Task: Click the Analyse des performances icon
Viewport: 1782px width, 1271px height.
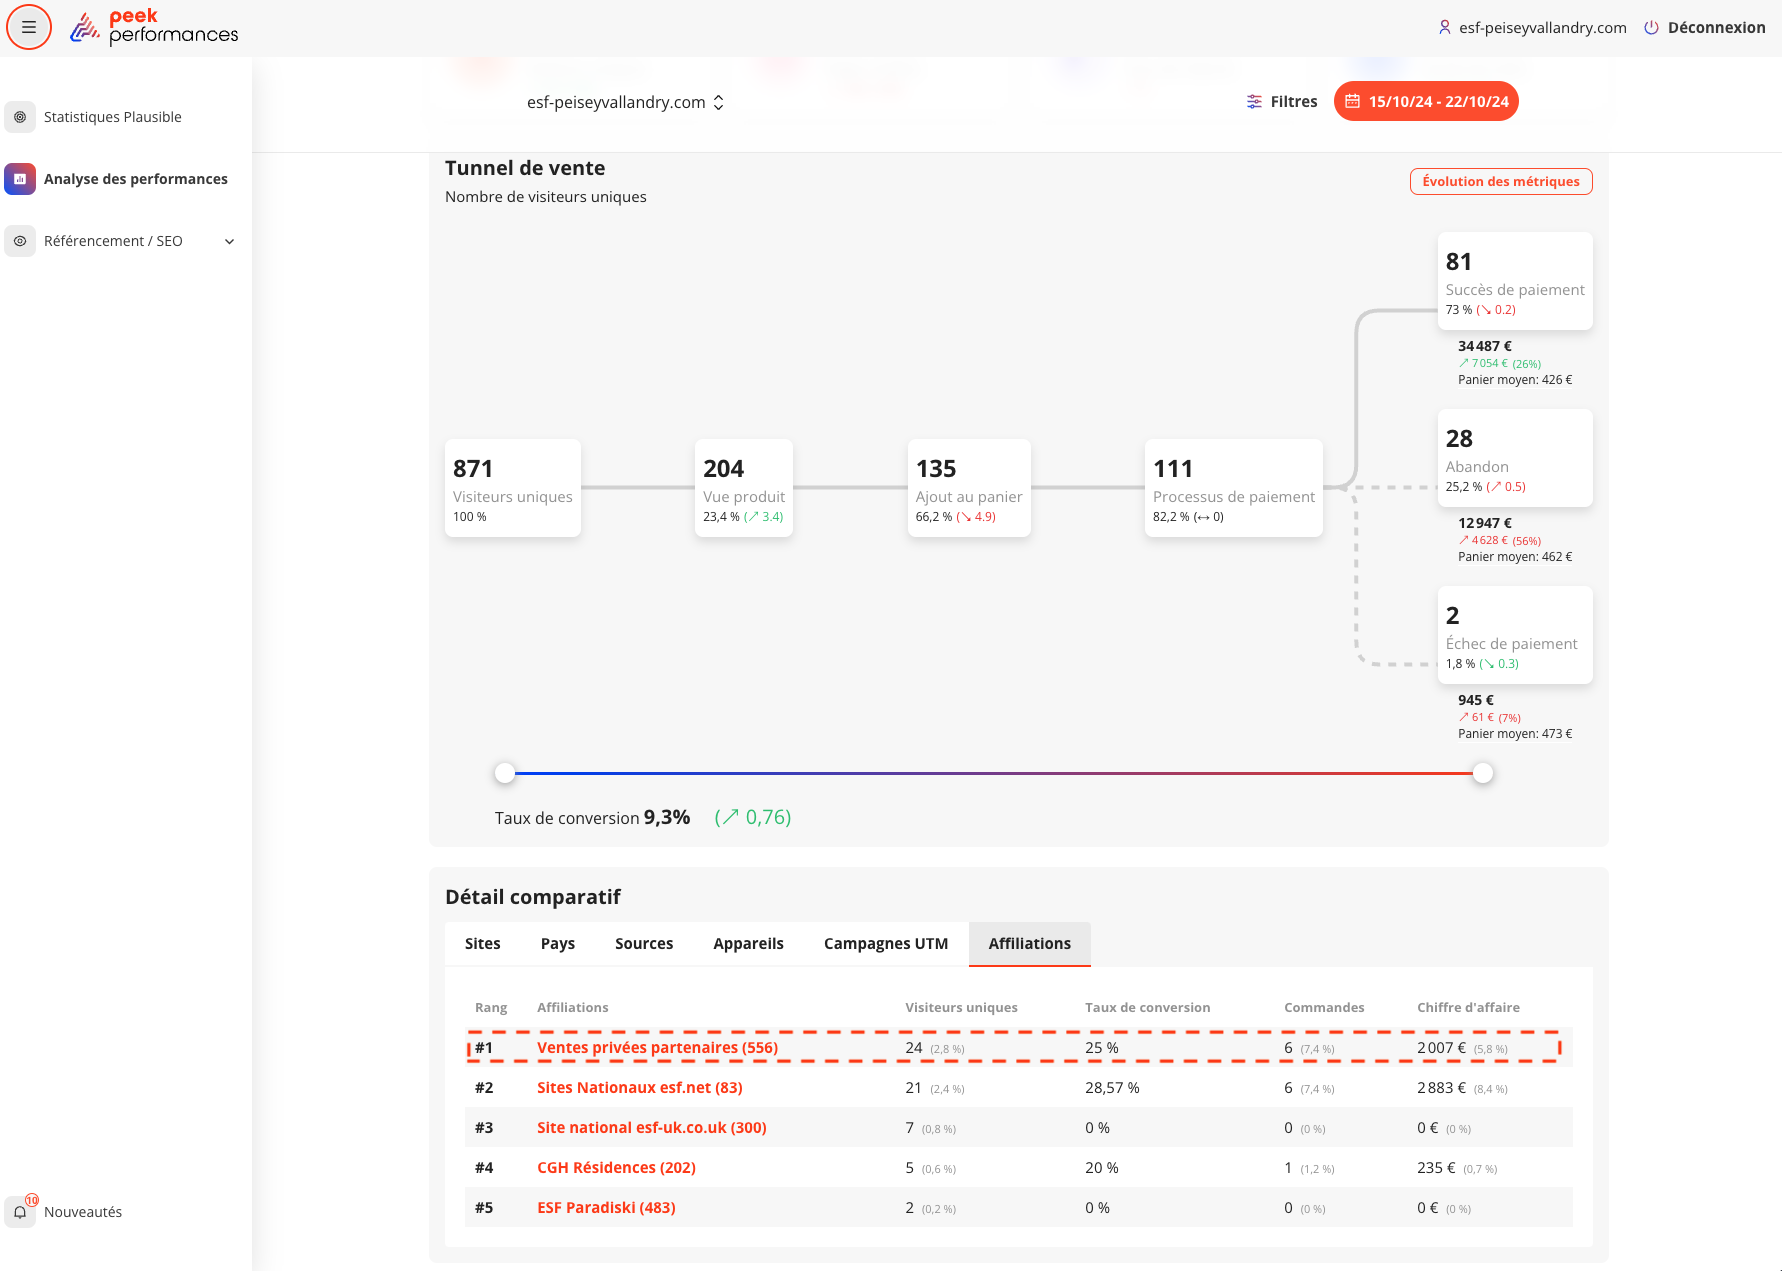Action: click(x=20, y=179)
